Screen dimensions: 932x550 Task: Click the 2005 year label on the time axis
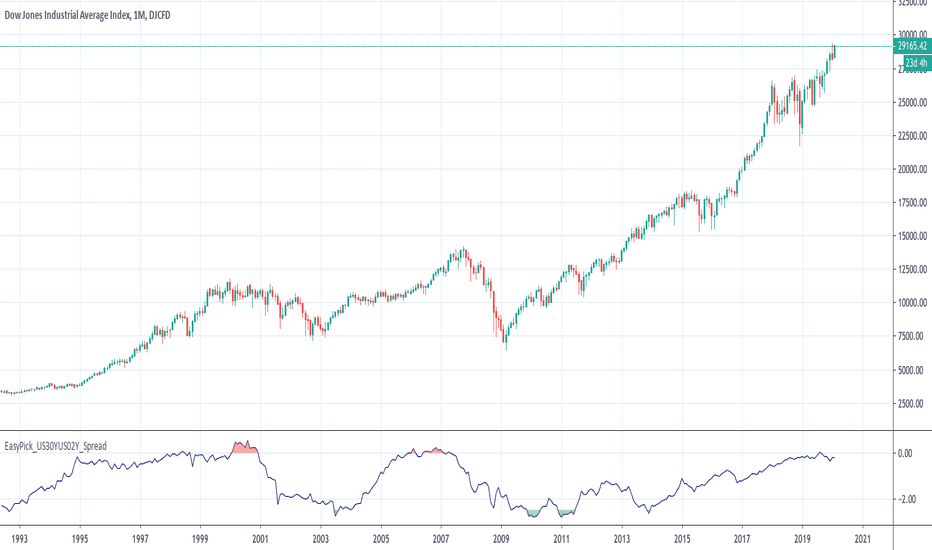click(x=381, y=539)
